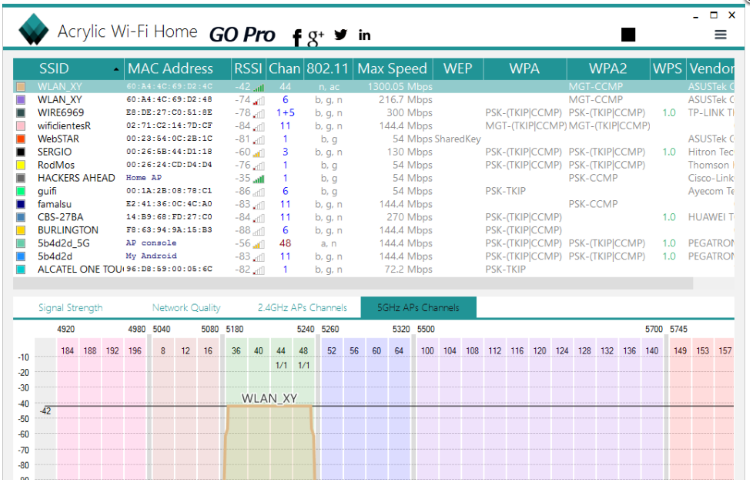Click signal bars icon for SERGIO
750x480 pixels.
[x=258, y=153]
